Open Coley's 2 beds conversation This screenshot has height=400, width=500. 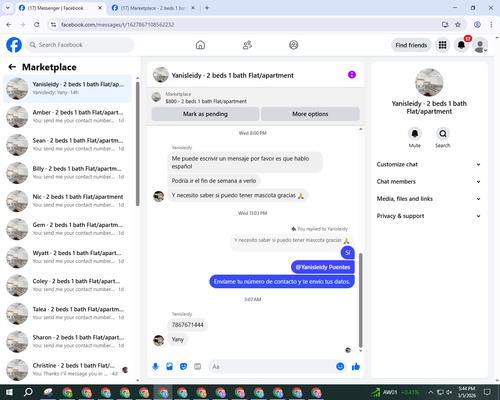[67, 285]
